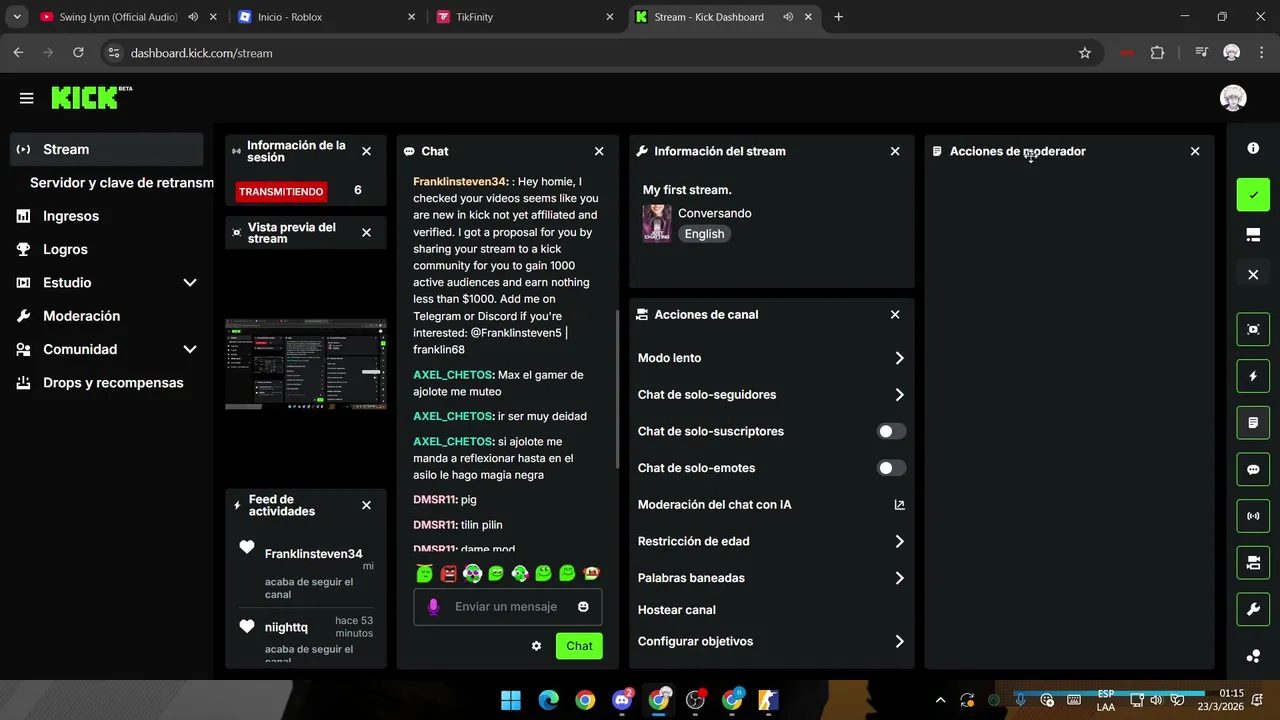Screen dimensions: 1280x720
Task: Open the hamburger navigation menu
Action: 26,98
